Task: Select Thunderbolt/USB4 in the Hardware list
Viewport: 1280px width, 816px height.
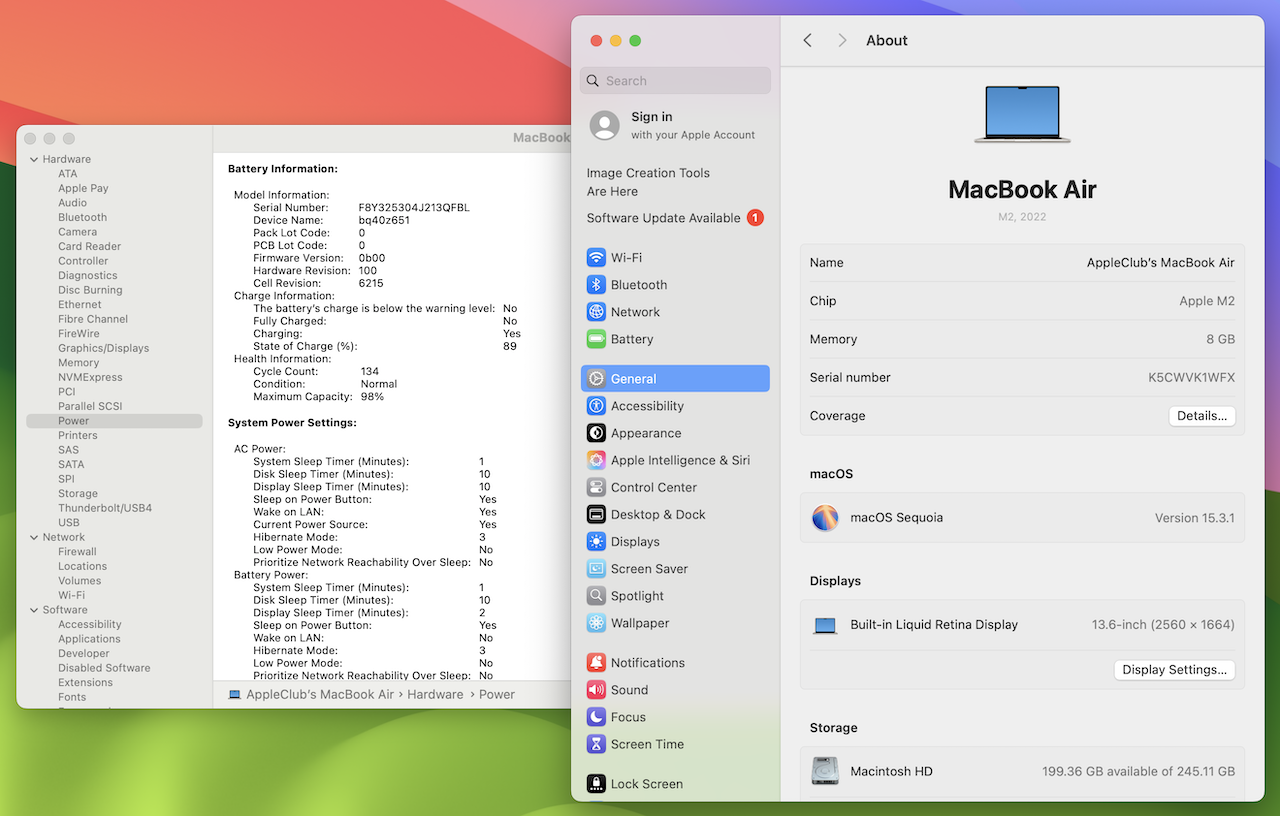Action: [x=105, y=508]
